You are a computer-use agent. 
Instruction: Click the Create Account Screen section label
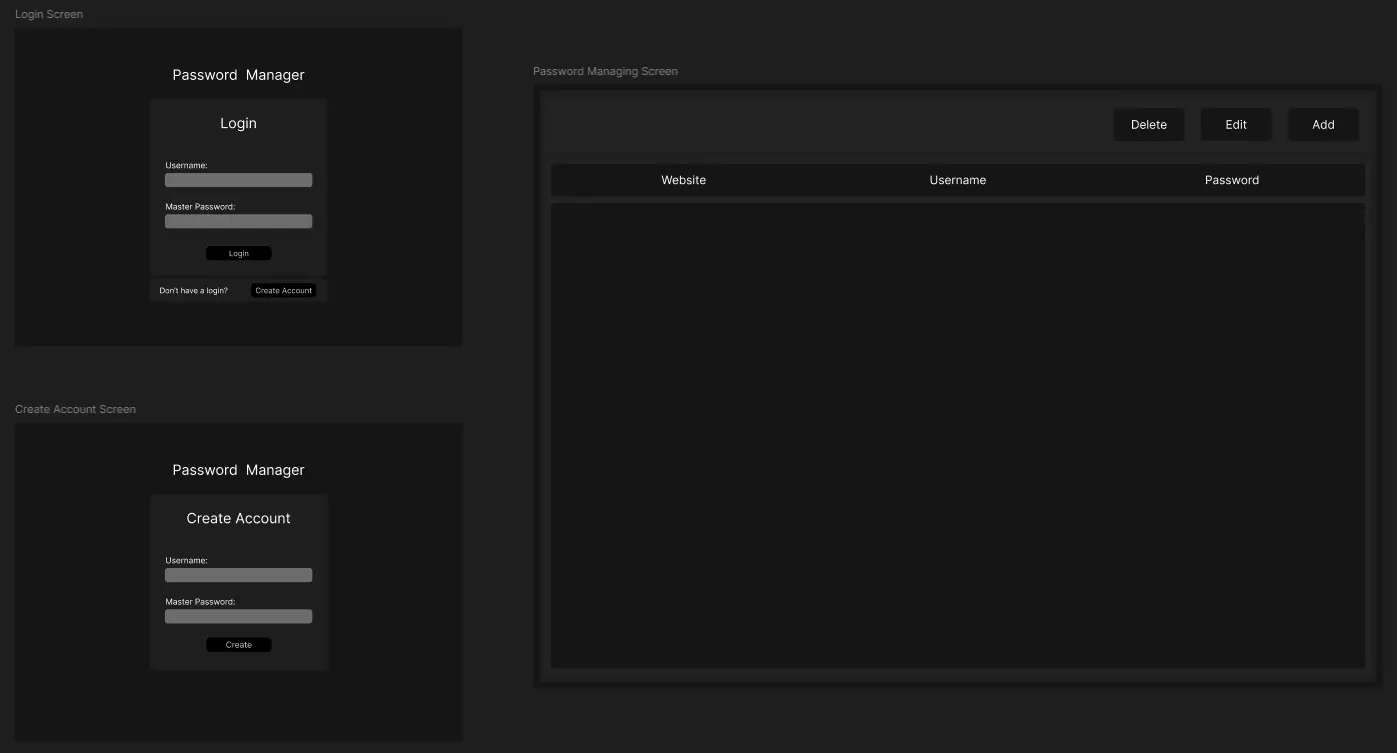point(74,408)
